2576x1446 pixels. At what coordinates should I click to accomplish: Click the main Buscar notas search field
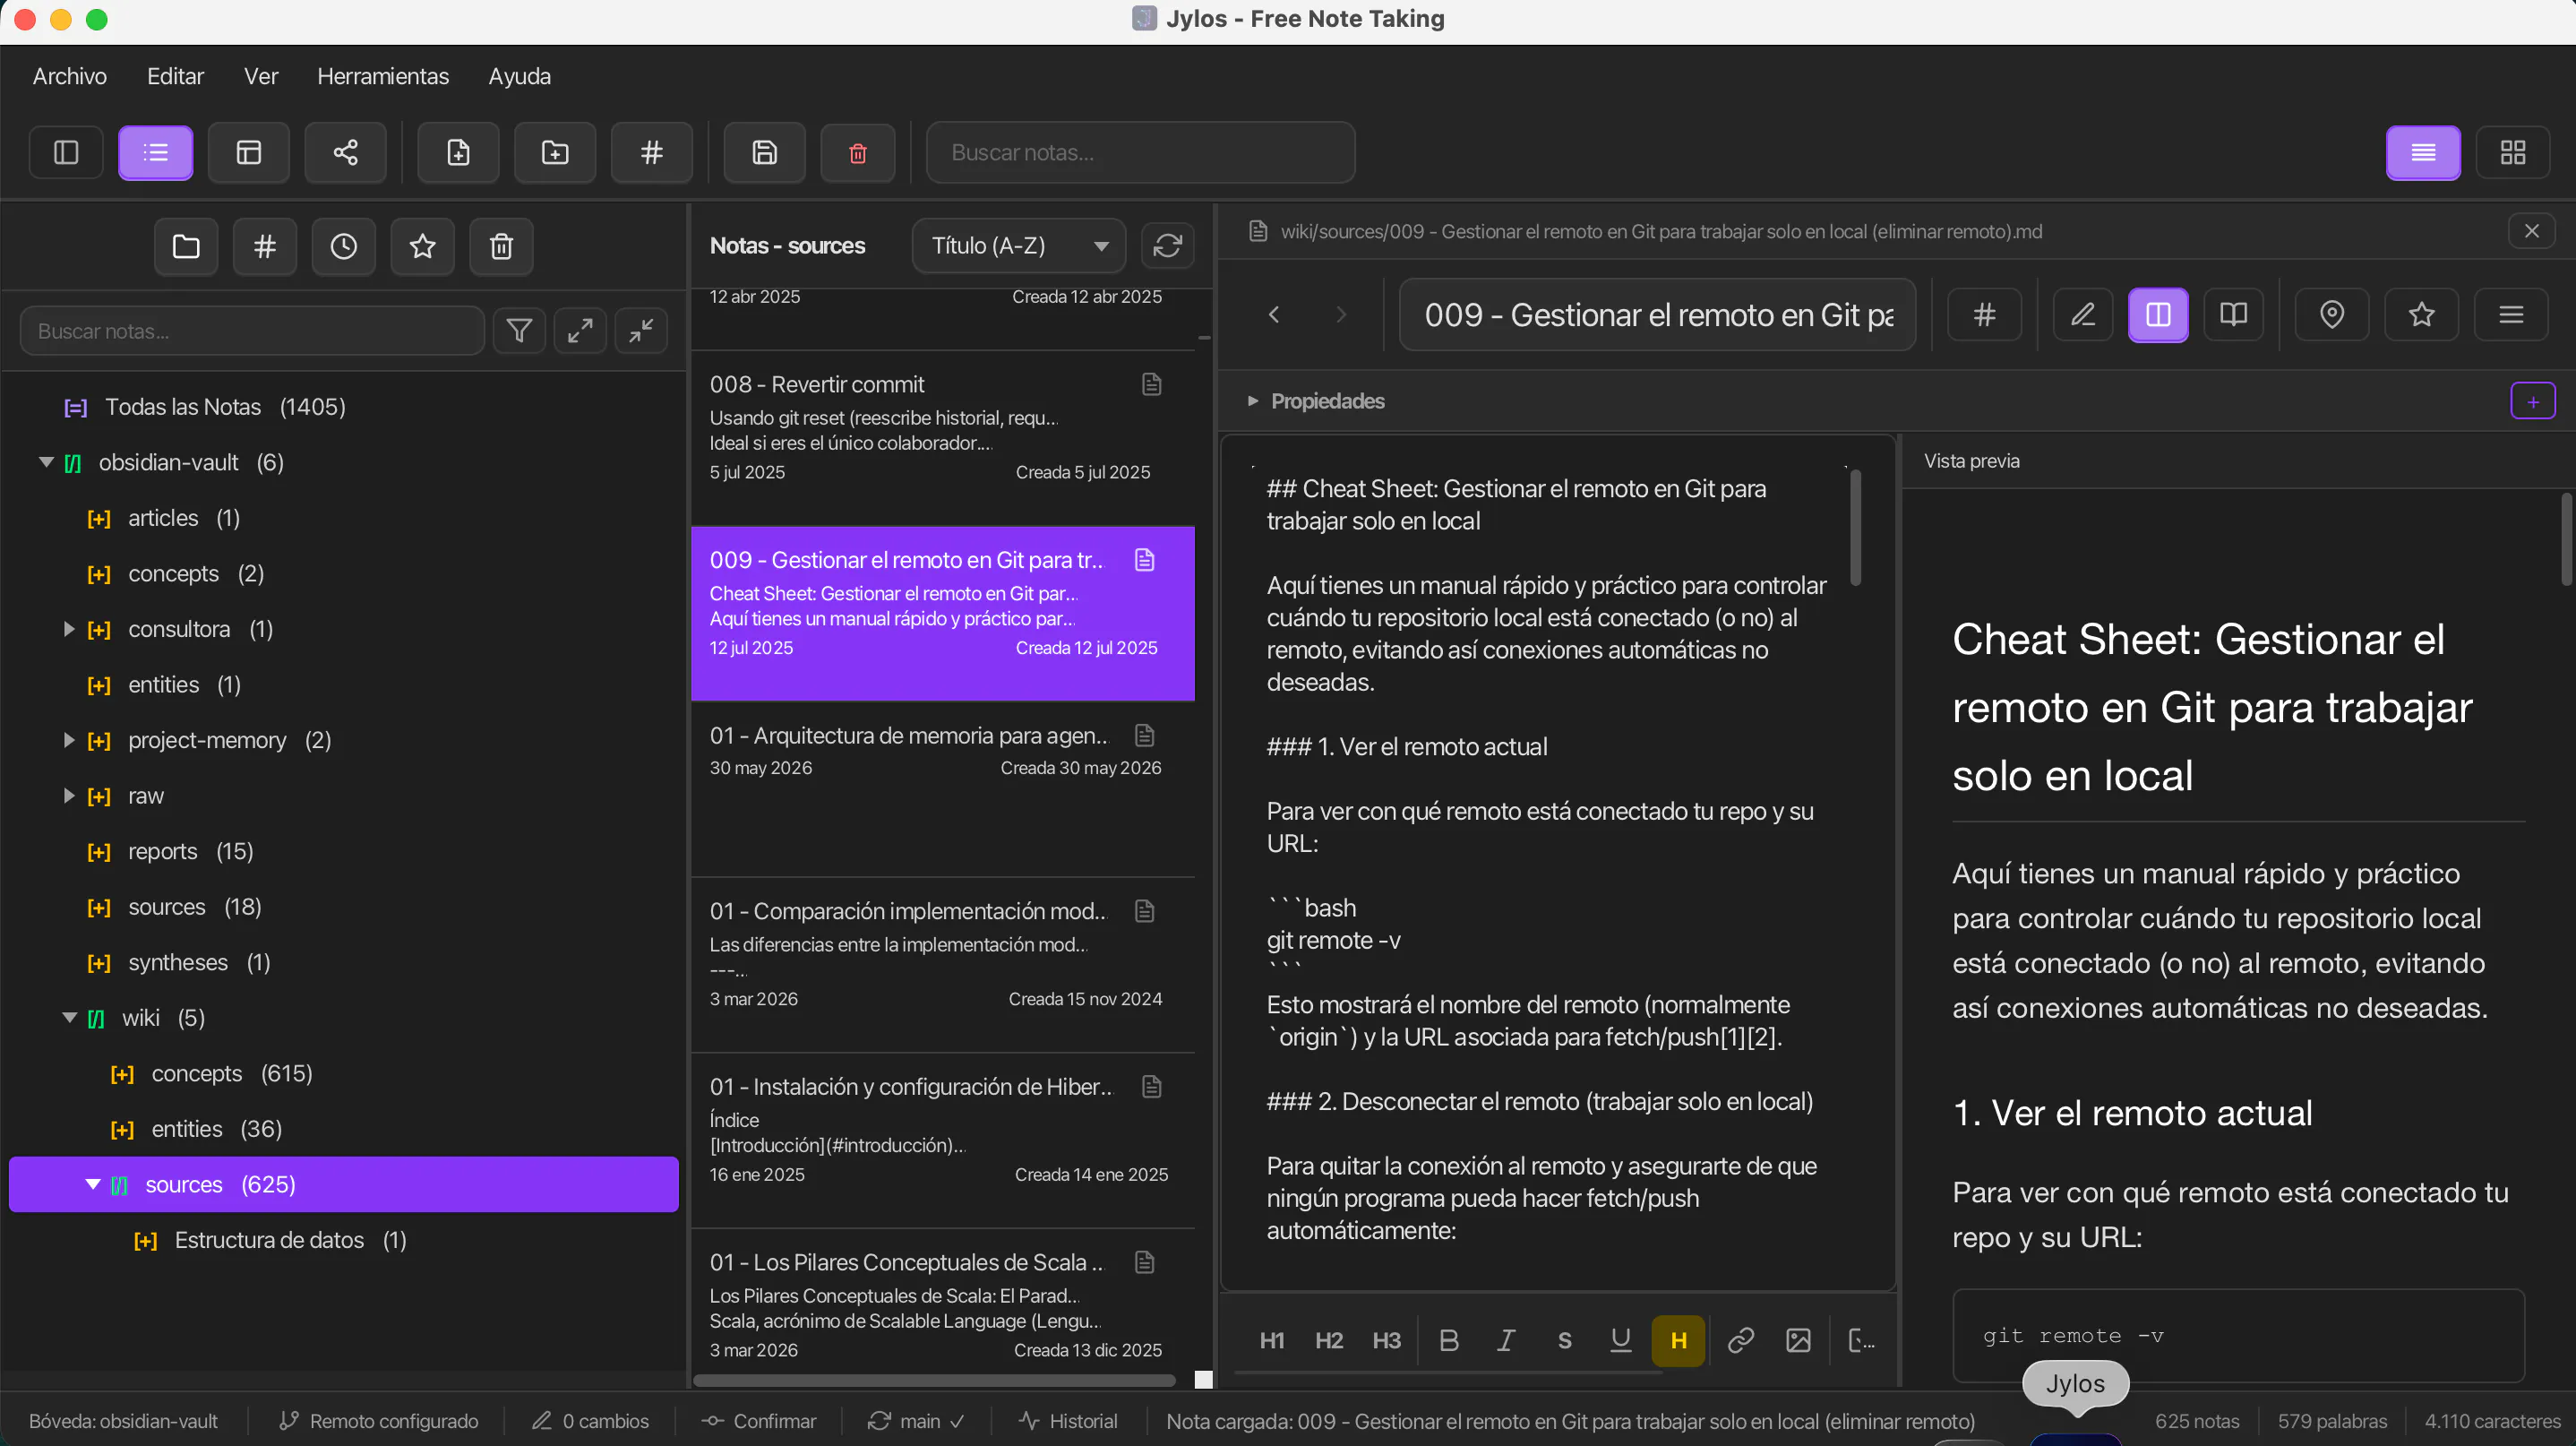coord(1140,152)
